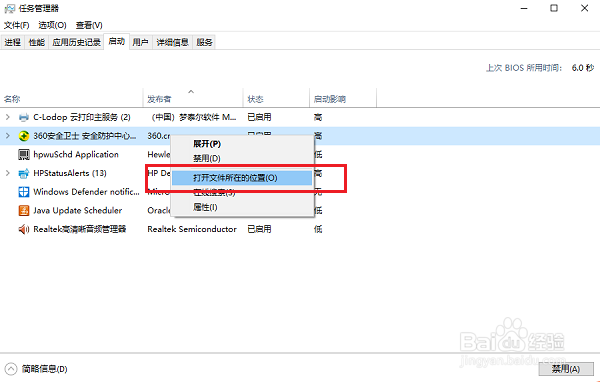Open the 文件(F) menu

coord(16,25)
